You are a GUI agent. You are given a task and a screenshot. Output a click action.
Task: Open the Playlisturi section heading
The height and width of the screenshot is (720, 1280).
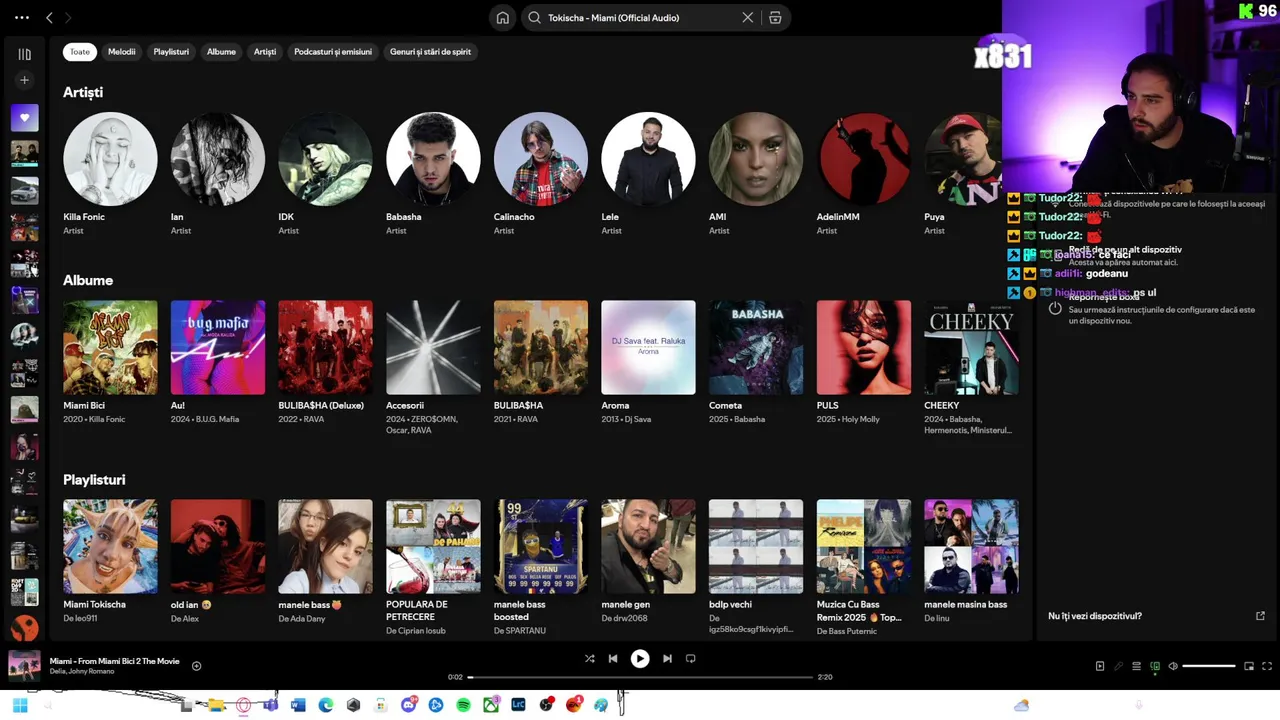[x=94, y=480]
